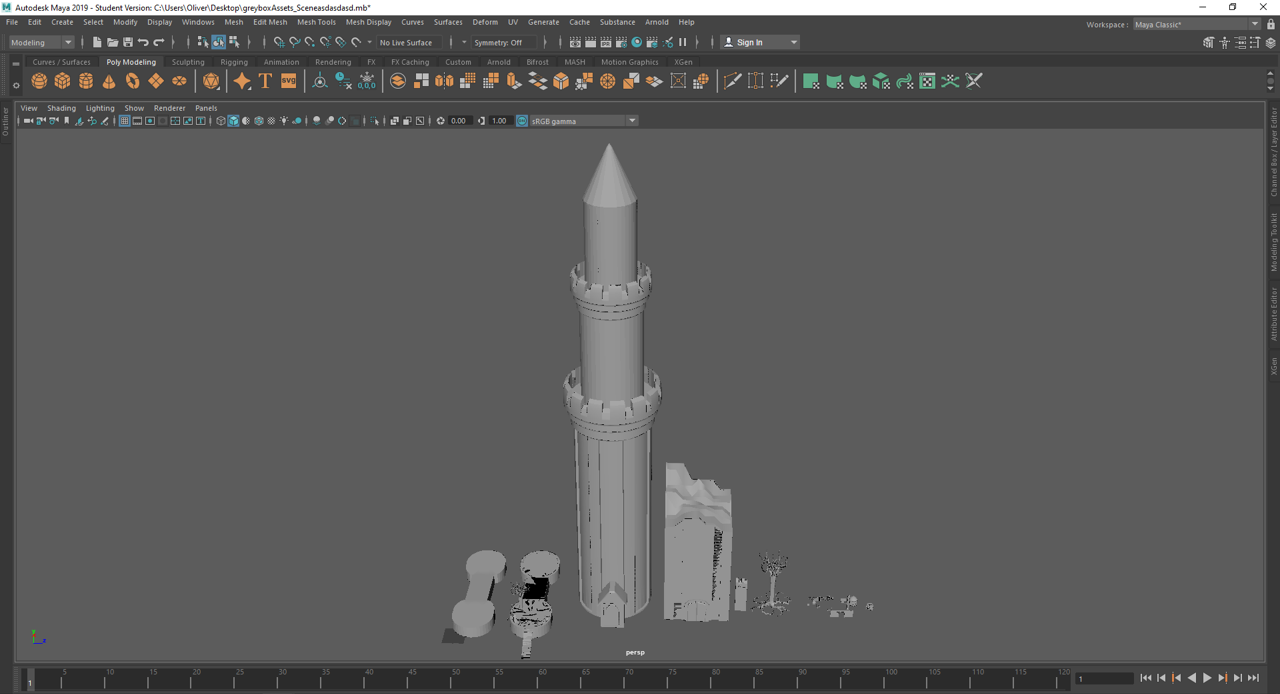The height and width of the screenshot is (694, 1280).
Task: Create a polygon sphere from the shelf
Action: pos(39,81)
